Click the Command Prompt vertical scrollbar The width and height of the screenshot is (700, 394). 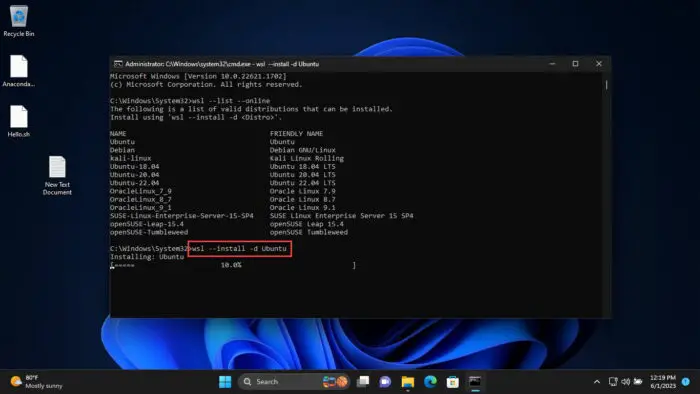pyautogui.click(x=606, y=85)
